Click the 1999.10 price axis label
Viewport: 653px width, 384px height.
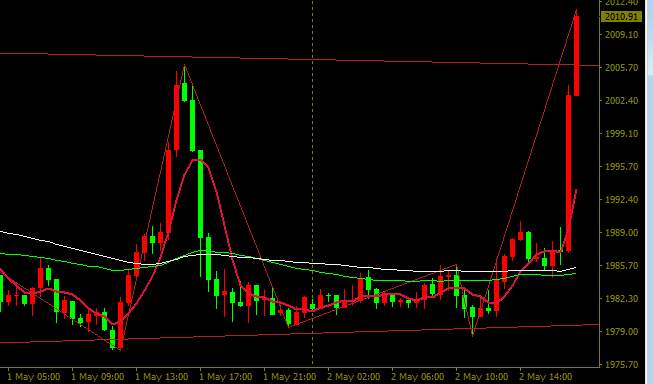tap(621, 133)
